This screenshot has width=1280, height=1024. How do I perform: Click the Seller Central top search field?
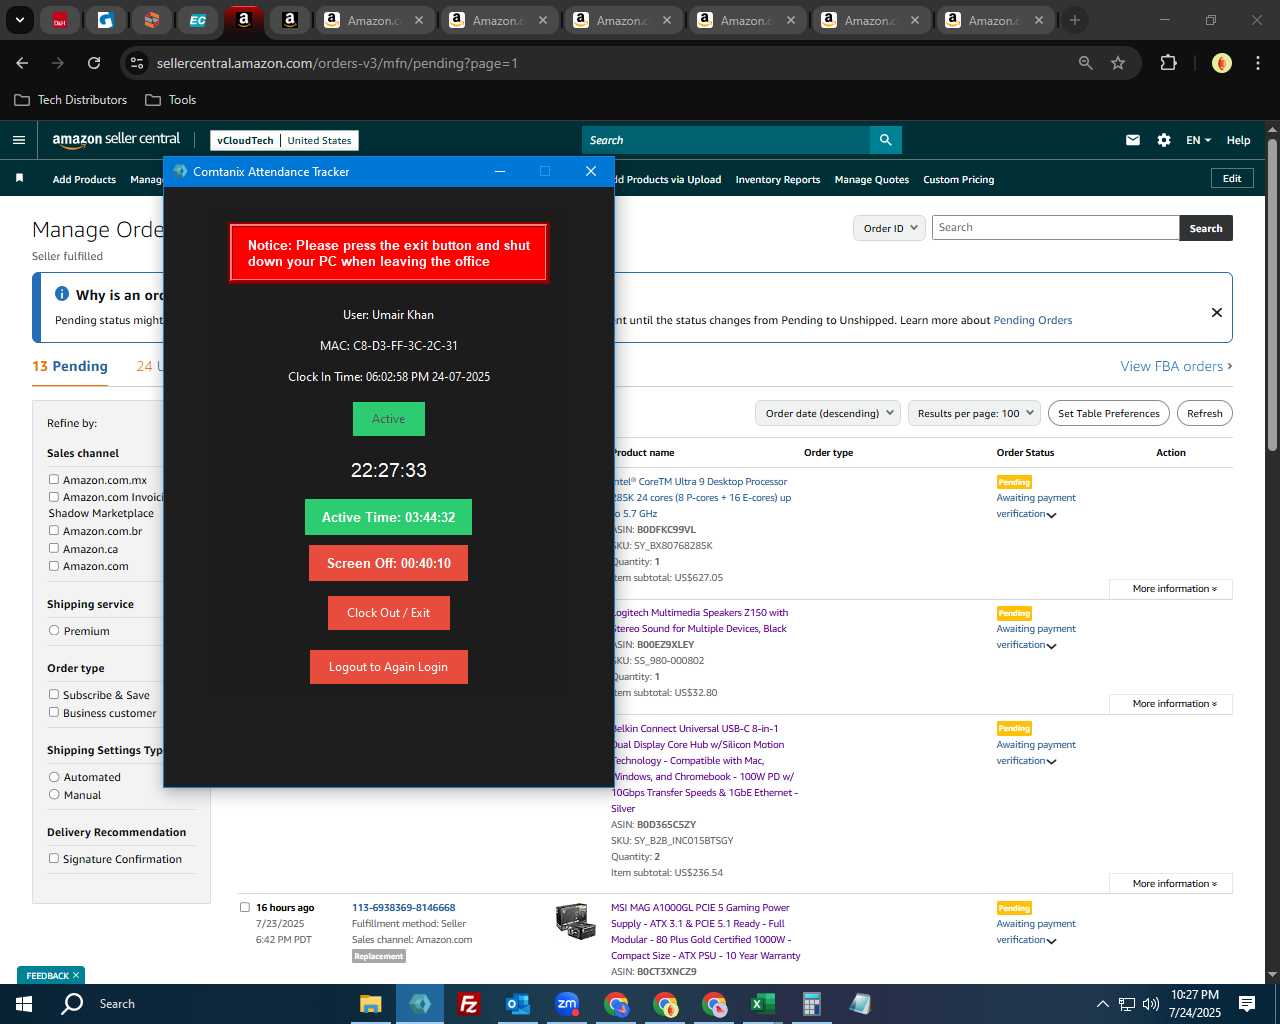point(725,140)
